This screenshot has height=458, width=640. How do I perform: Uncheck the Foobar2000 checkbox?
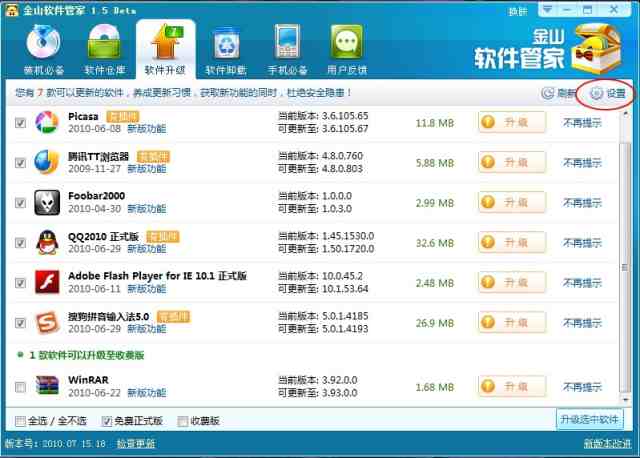point(20,202)
